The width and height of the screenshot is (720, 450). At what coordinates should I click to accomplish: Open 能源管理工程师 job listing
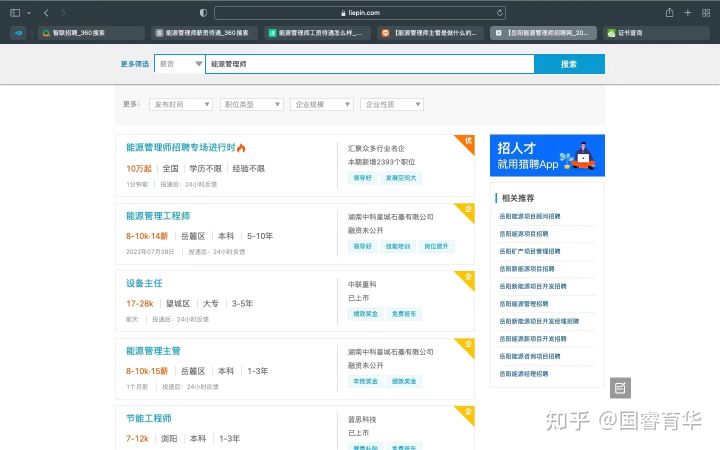(x=158, y=216)
